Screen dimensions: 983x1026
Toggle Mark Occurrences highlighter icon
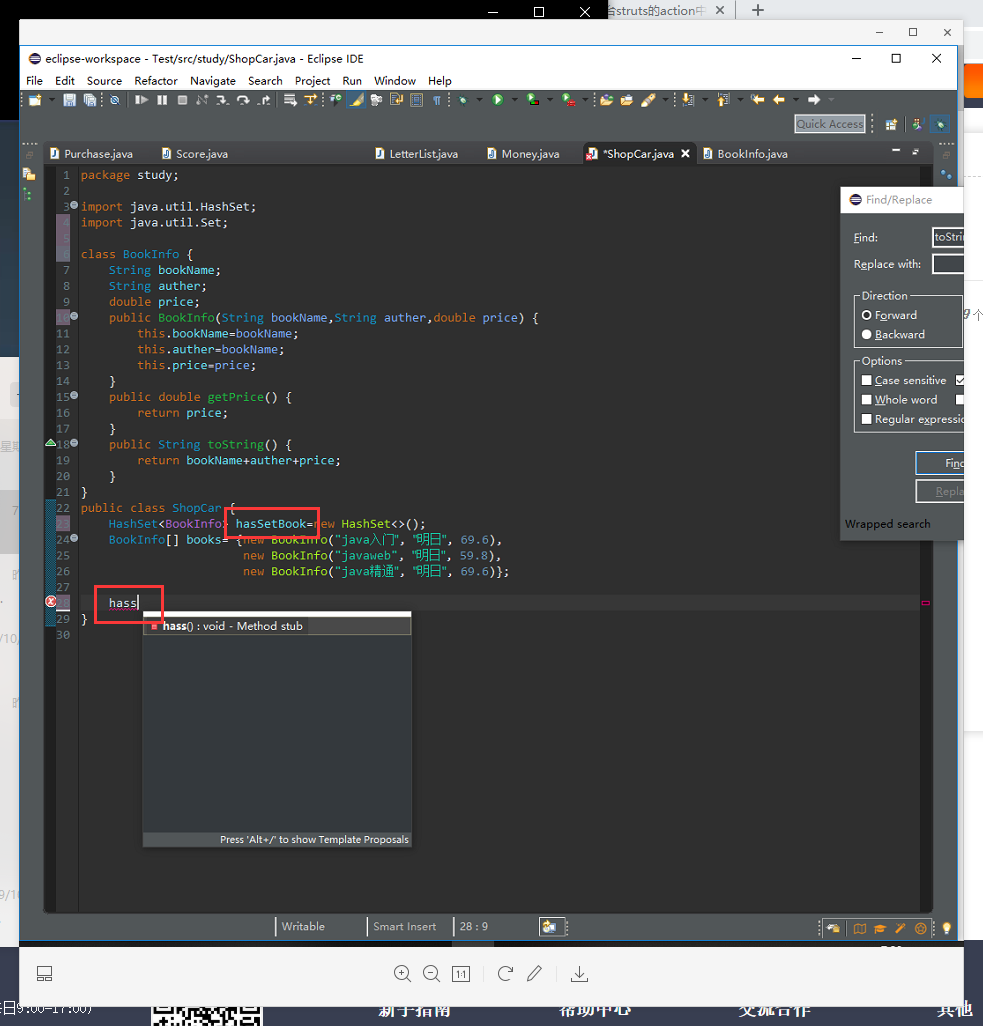356,99
